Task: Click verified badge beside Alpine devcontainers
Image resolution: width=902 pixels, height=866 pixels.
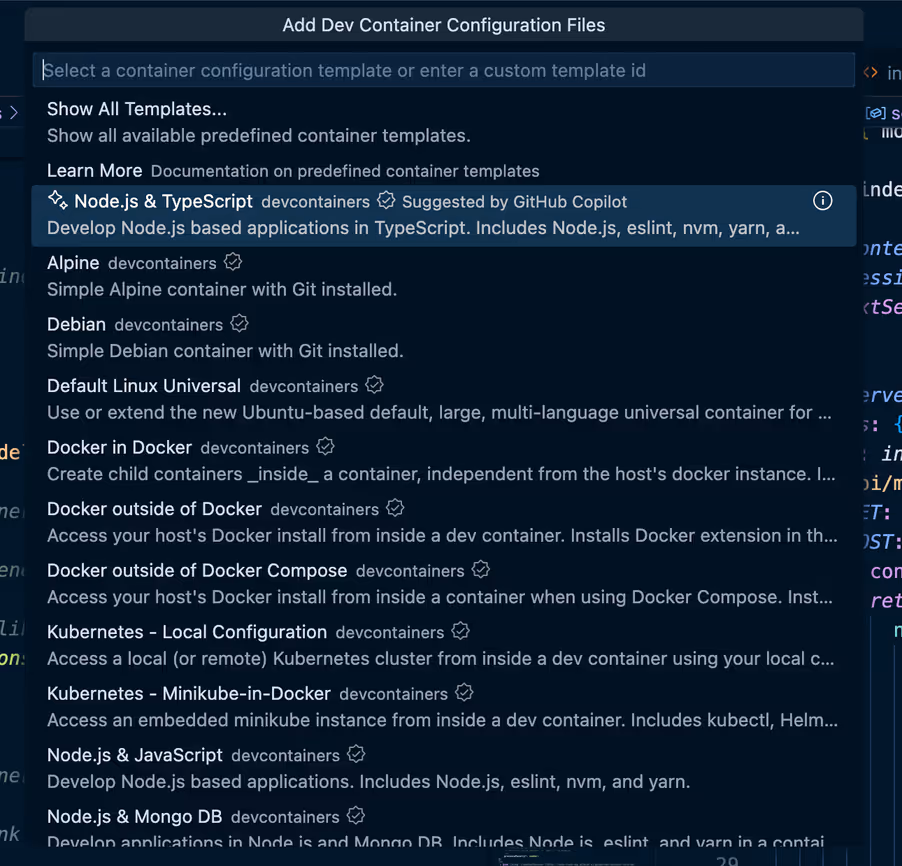Action: click(x=233, y=262)
